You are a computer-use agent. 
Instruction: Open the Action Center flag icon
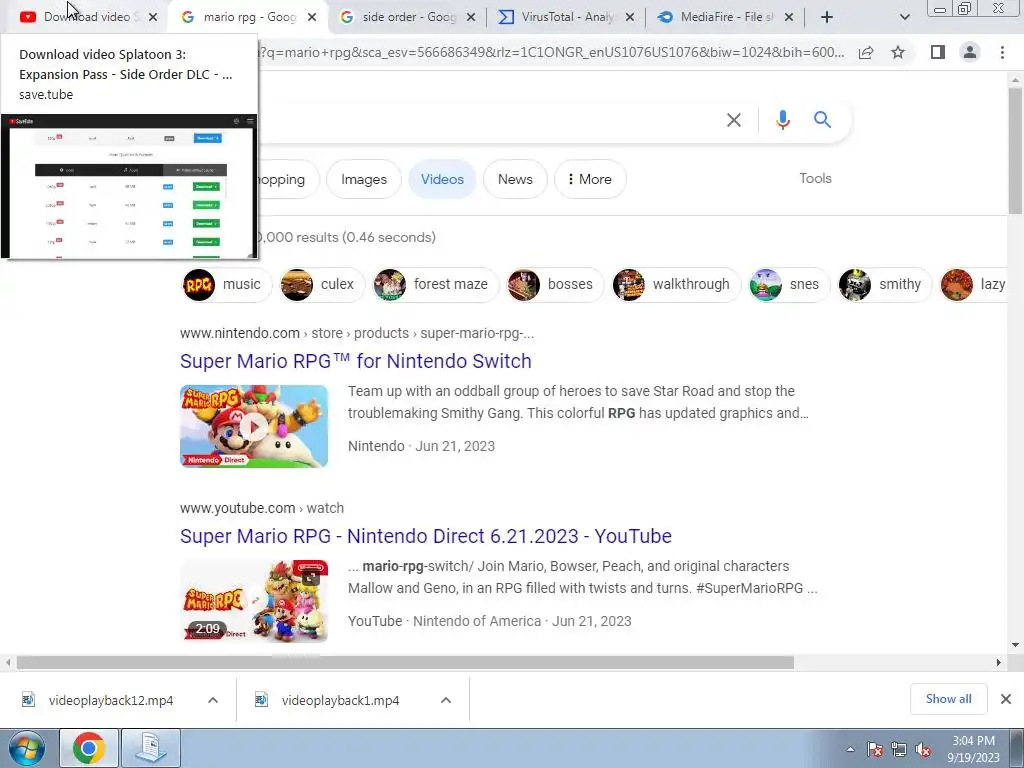(x=875, y=749)
